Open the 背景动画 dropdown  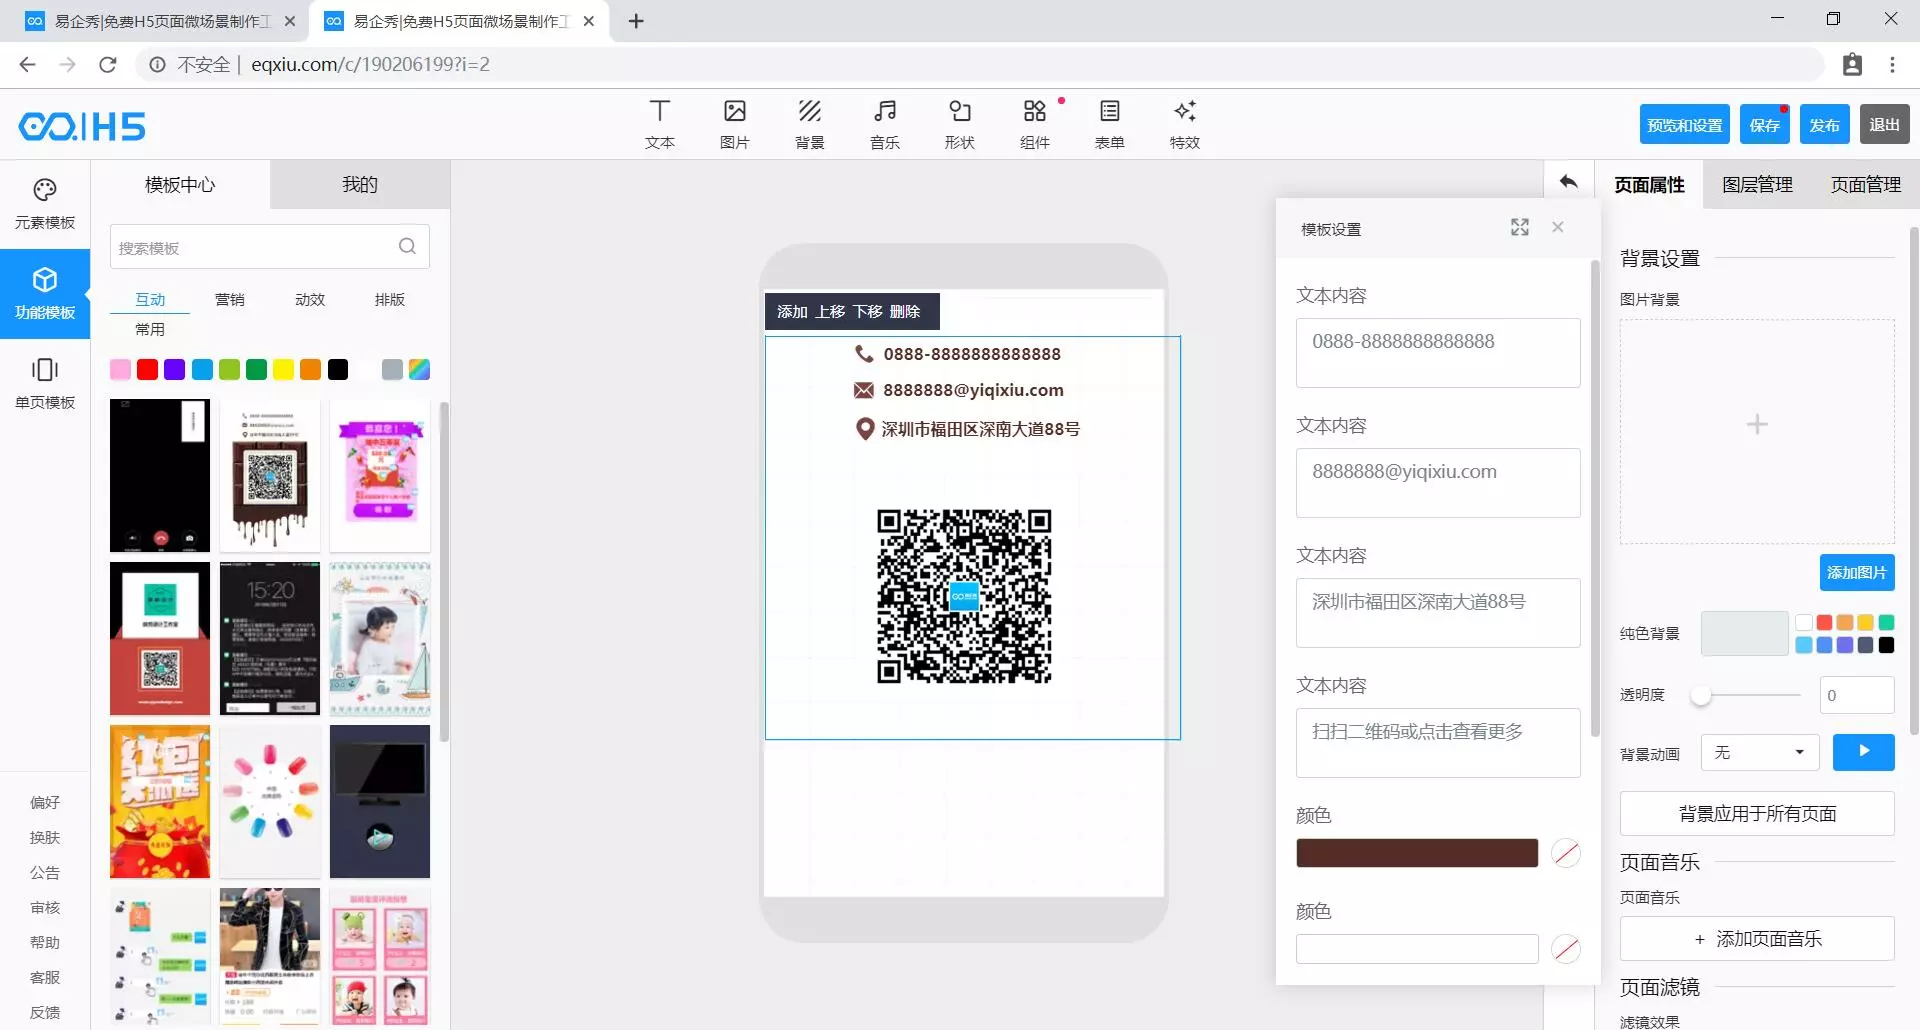1760,752
